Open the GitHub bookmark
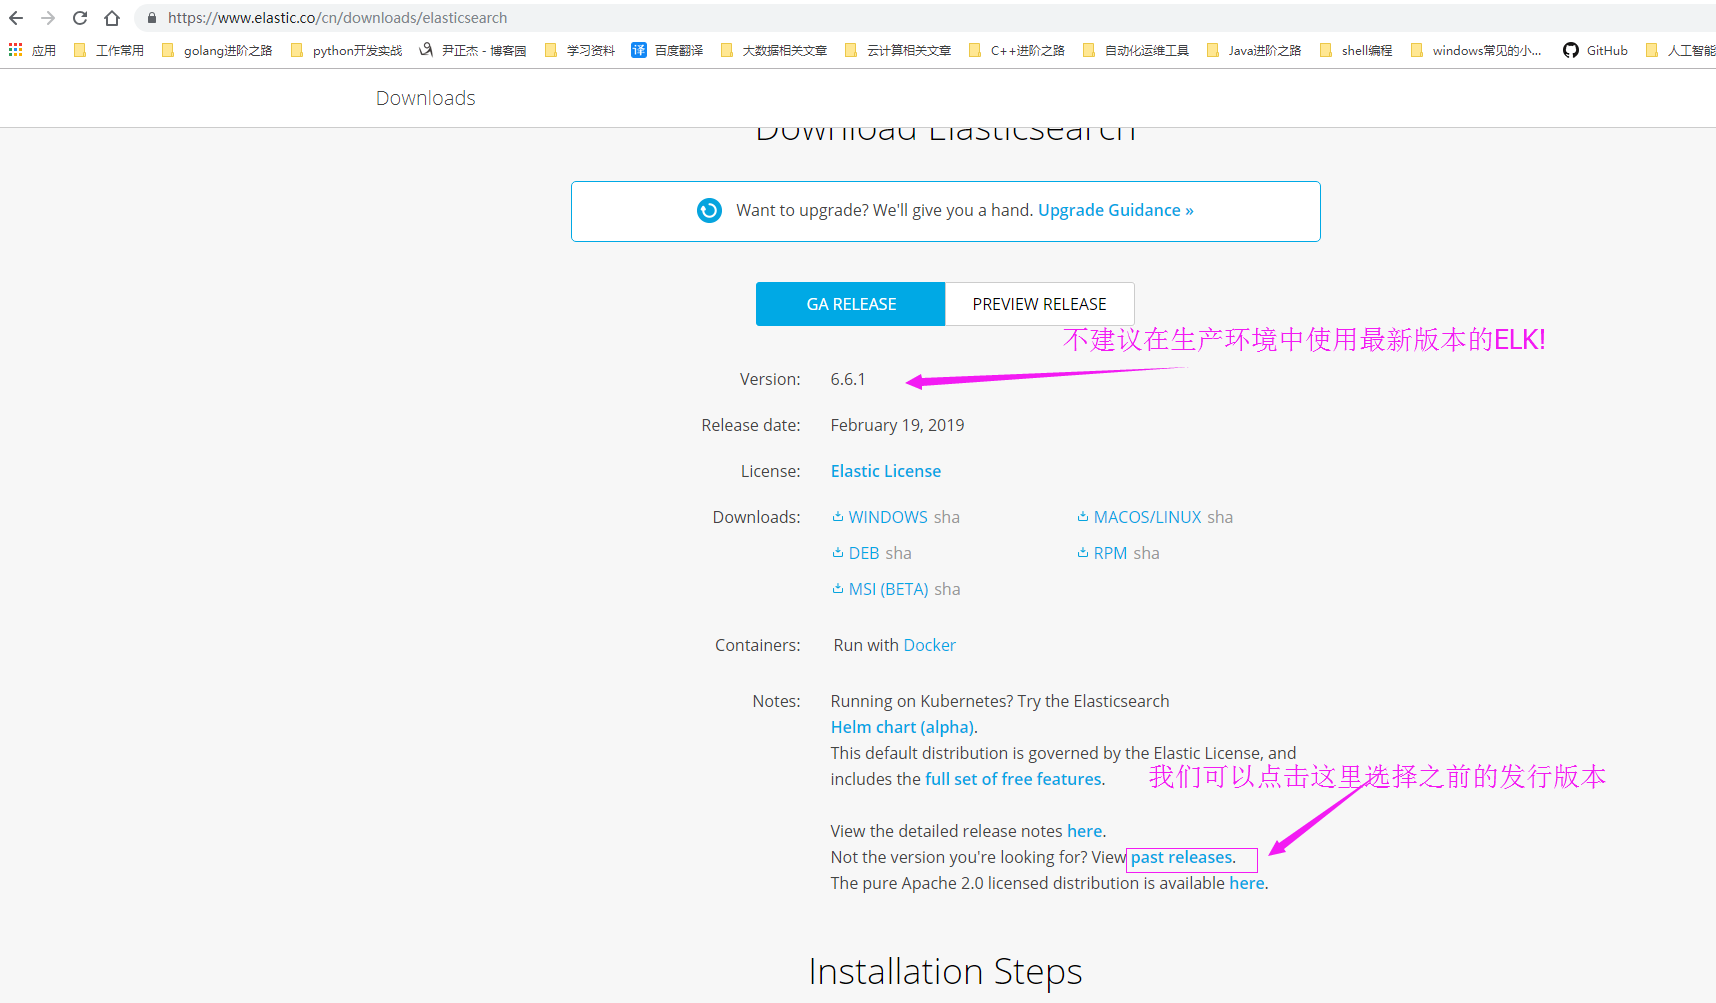The image size is (1716, 1003). pyautogui.click(x=1595, y=50)
